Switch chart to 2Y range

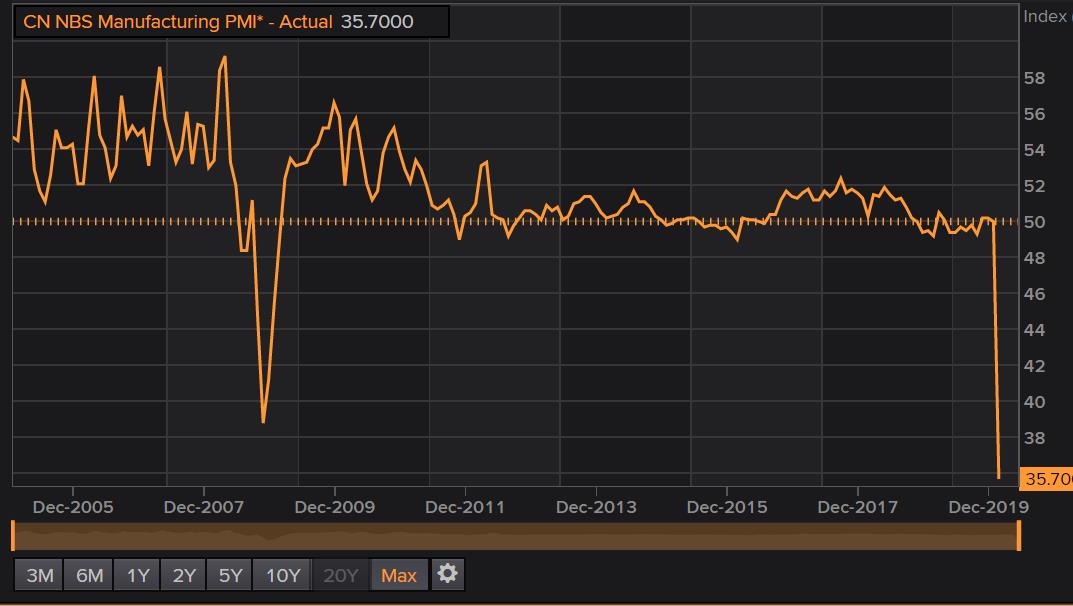click(184, 575)
